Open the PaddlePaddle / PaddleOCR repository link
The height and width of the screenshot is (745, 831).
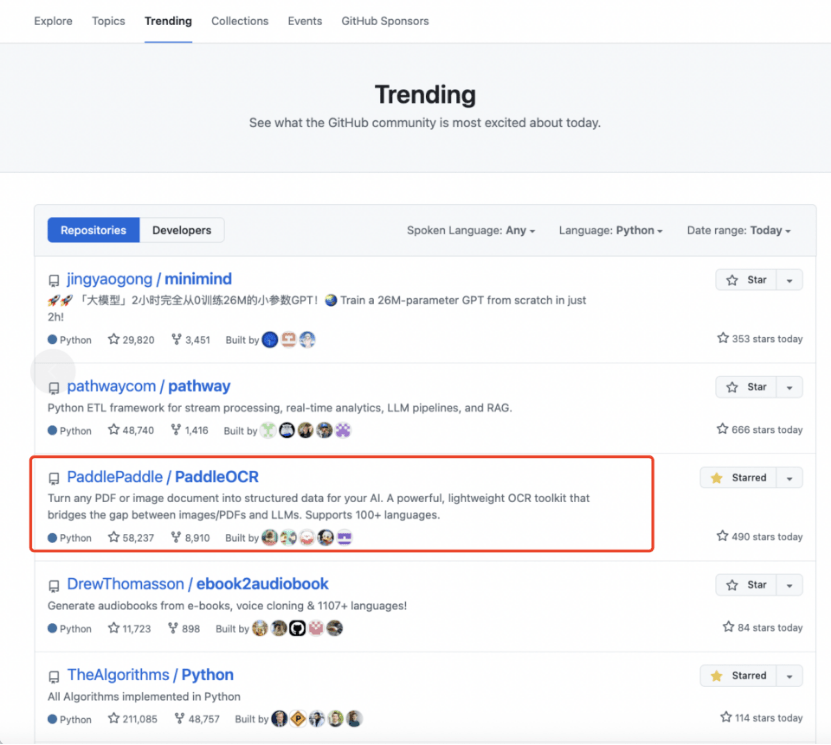coord(163,476)
